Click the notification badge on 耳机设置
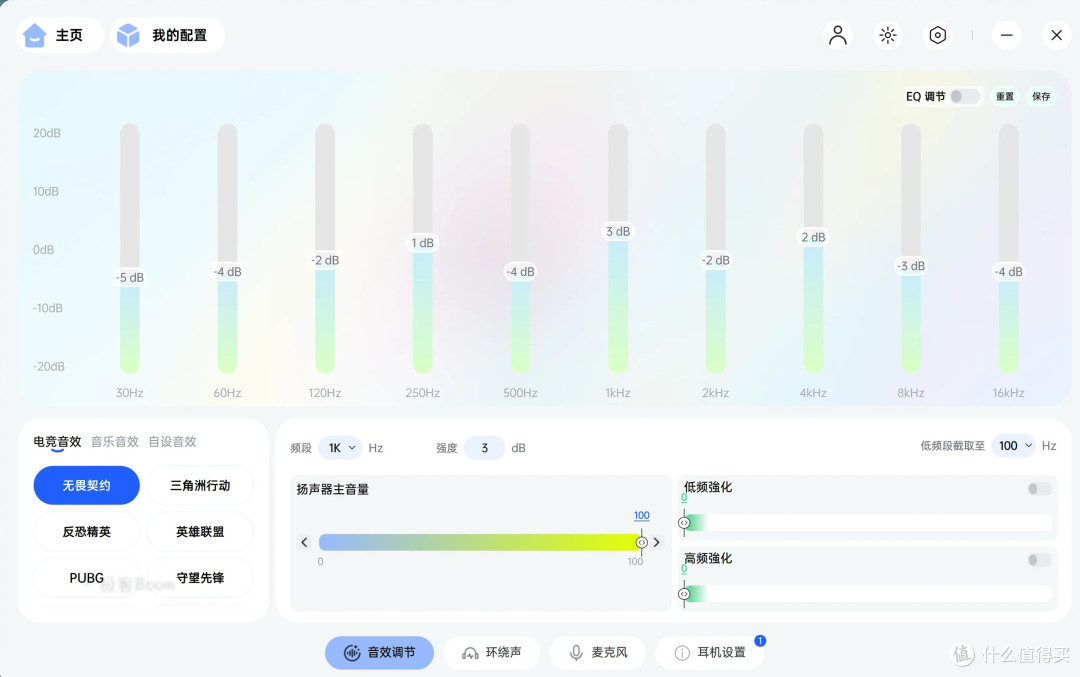Screen dimensions: 1080x677 [760, 640]
